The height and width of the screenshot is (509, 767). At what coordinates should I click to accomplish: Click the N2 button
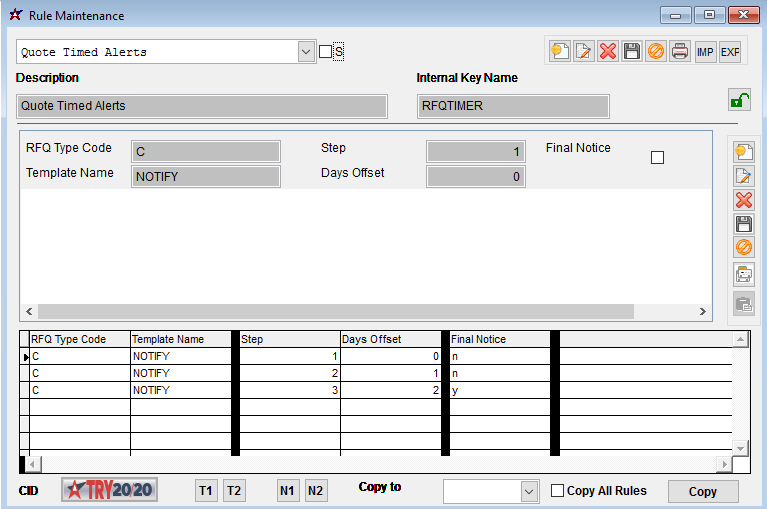coord(316,491)
